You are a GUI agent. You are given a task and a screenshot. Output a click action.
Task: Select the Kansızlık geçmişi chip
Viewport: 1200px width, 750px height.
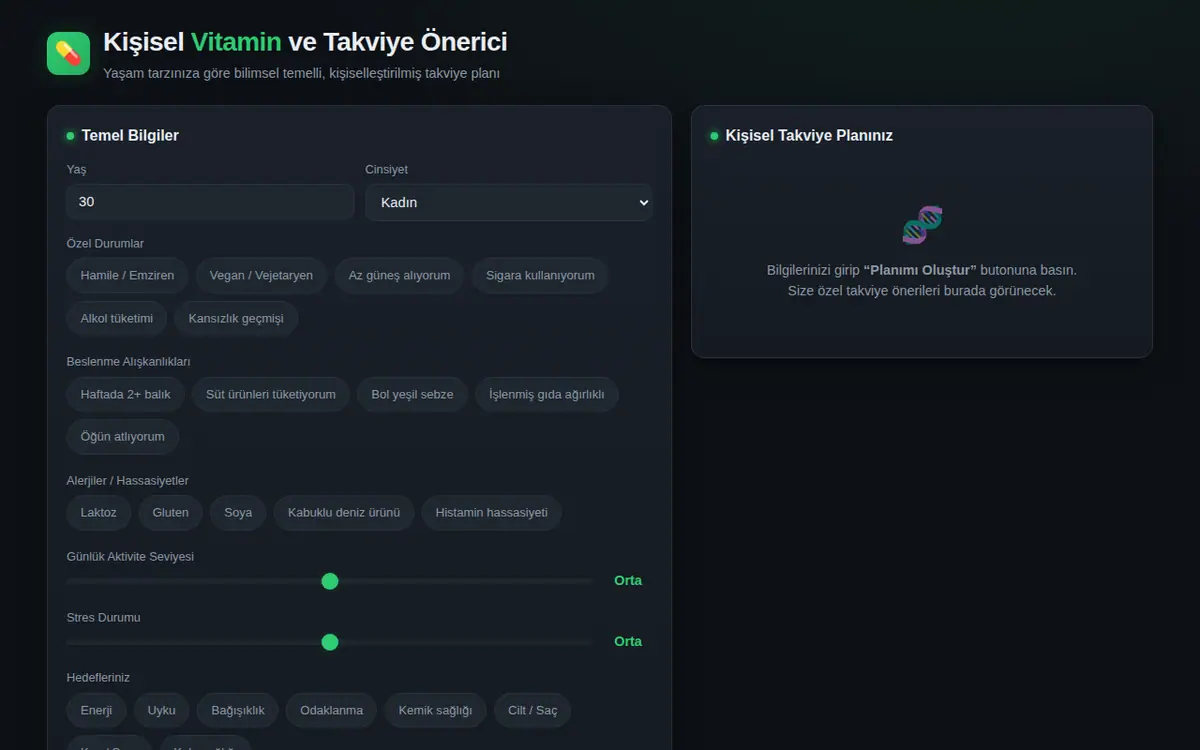click(236, 319)
